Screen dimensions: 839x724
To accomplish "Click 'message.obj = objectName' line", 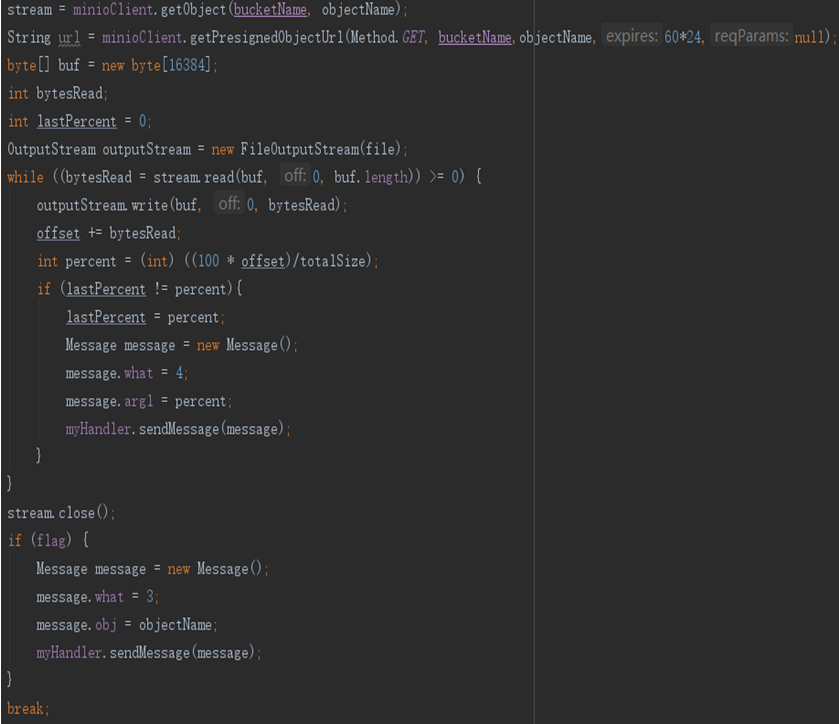I will 127,625.
